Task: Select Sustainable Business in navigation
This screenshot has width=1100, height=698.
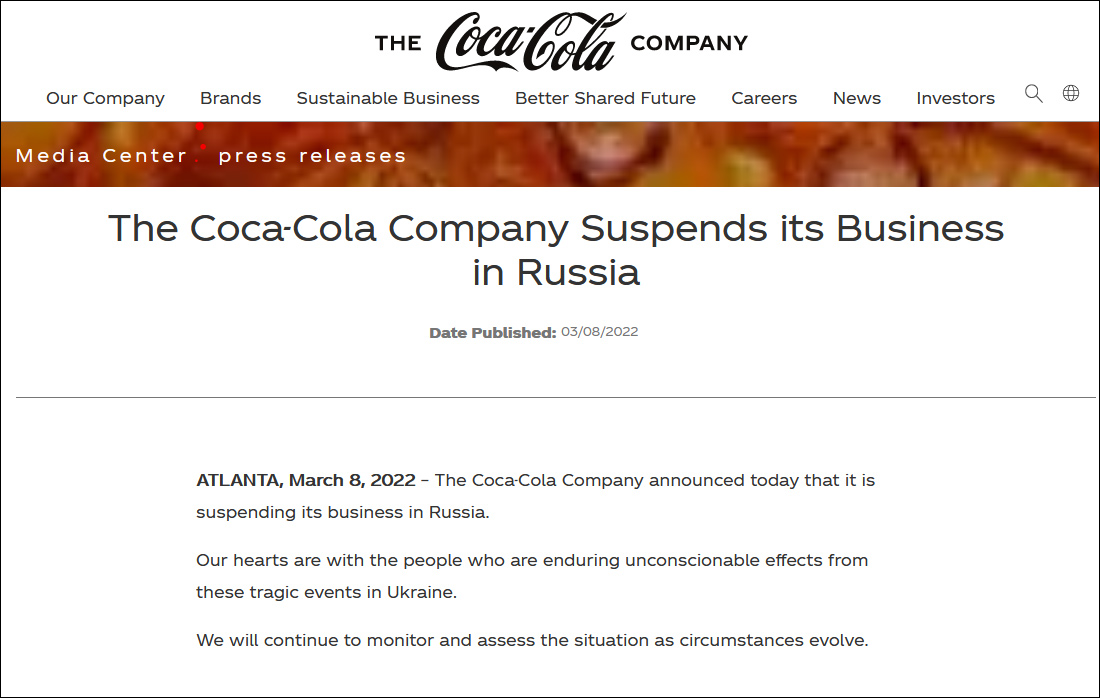Action: [x=388, y=98]
